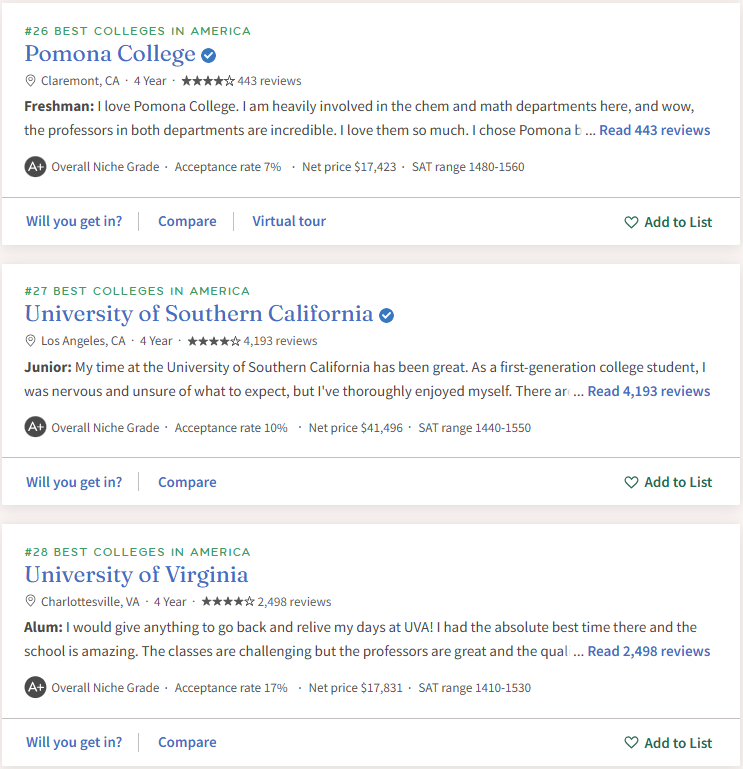
Task: Click "Will you get in?" for Pomona
Action: click(74, 221)
